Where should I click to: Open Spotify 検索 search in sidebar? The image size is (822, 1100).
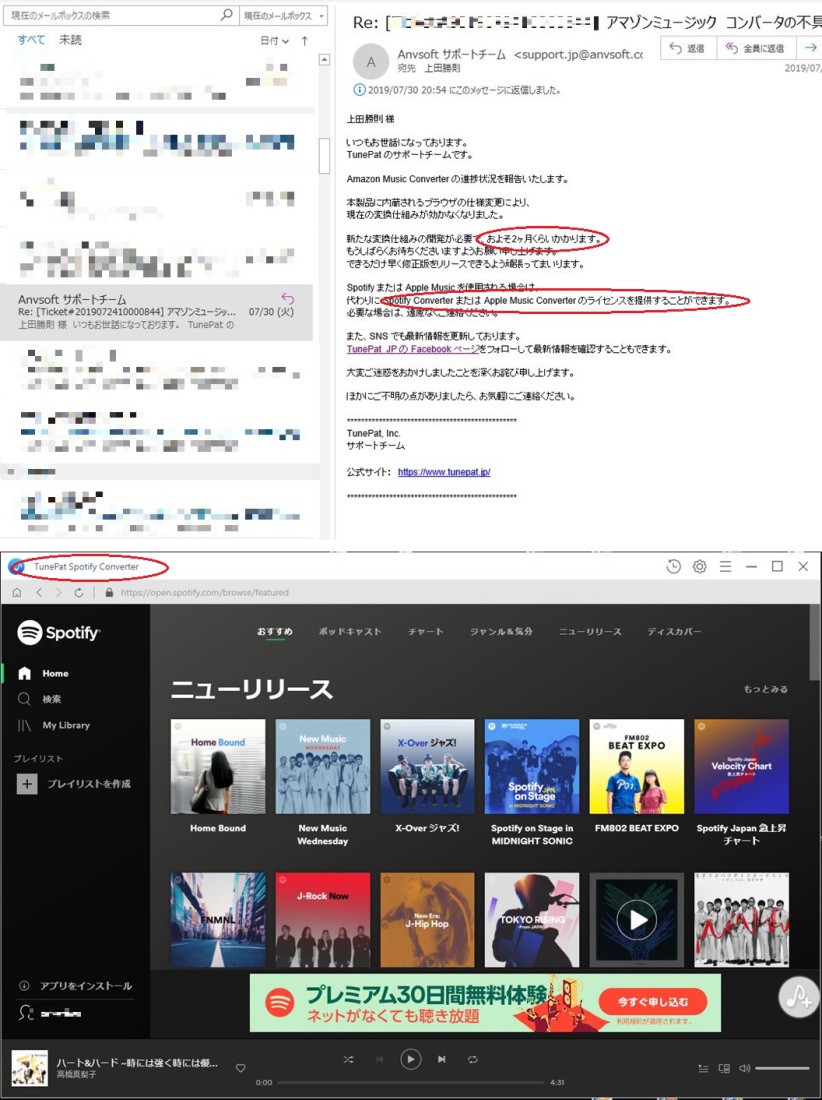point(40,699)
